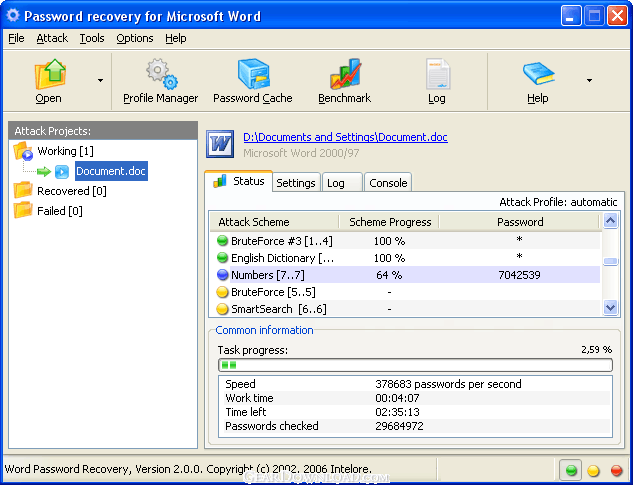
Task: Select the Working [1] tree node
Action: pyautogui.click(x=65, y=151)
